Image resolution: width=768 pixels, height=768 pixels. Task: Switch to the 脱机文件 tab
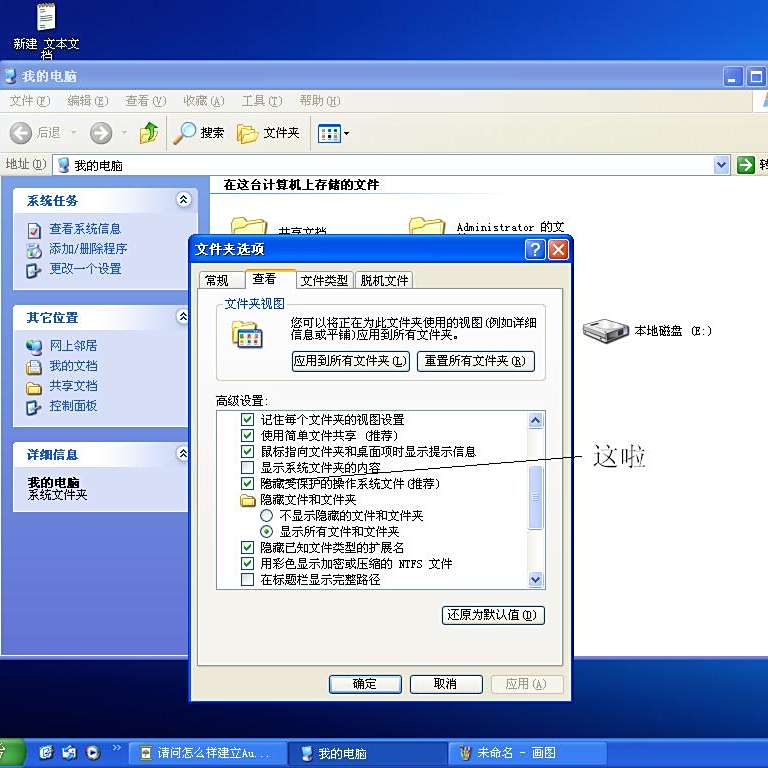[384, 281]
